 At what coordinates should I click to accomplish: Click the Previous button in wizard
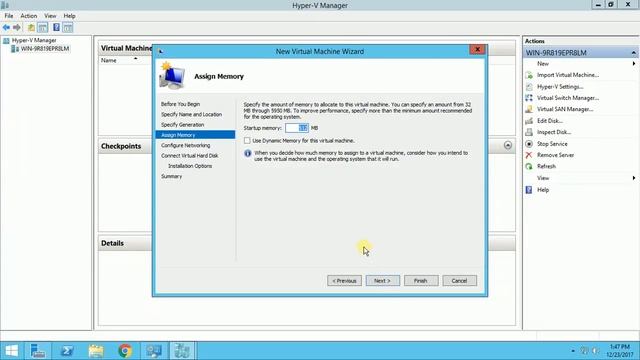pyautogui.click(x=344, y=281)
